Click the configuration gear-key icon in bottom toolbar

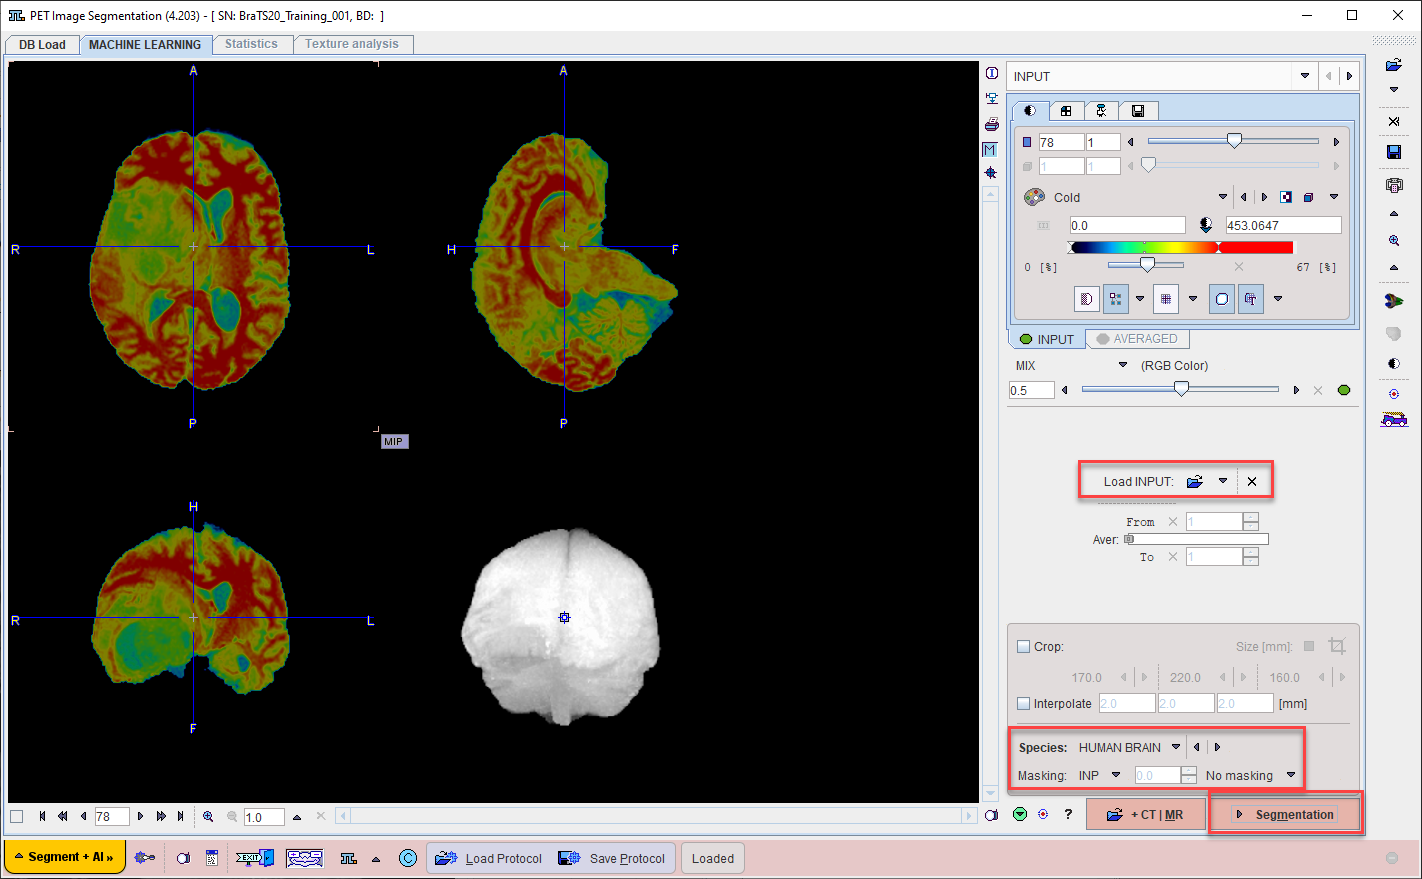point(145,858)
